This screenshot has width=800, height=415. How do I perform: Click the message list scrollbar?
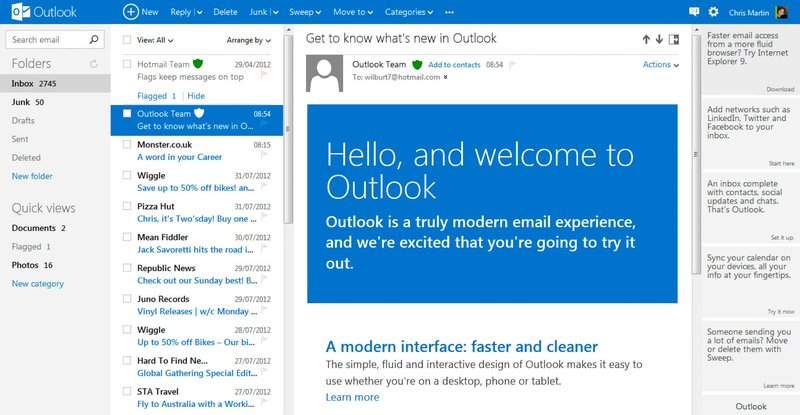[288, 128]
